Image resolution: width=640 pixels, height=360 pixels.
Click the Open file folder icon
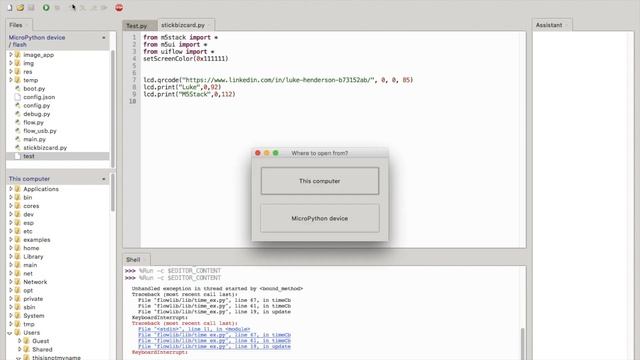point(20,8)
